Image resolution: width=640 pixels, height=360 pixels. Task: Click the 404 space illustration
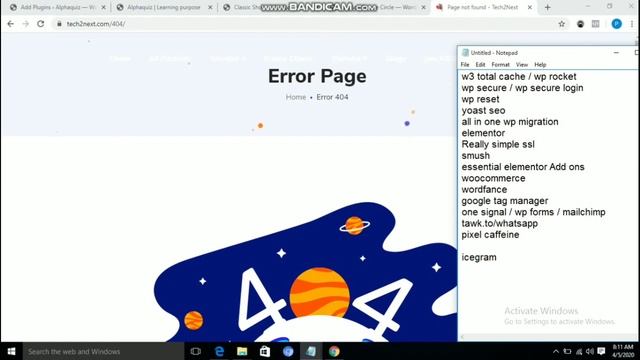[x=305, y=272]
